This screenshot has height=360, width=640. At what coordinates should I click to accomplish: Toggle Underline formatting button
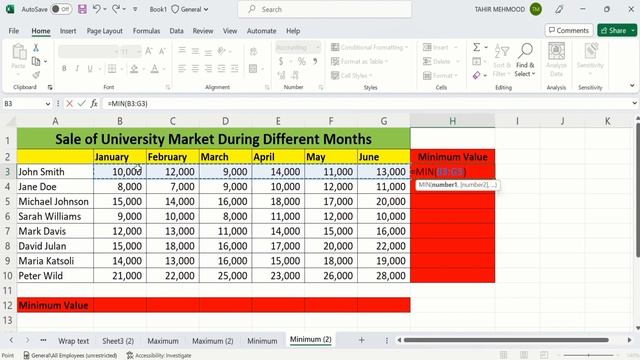click(90, 69)
